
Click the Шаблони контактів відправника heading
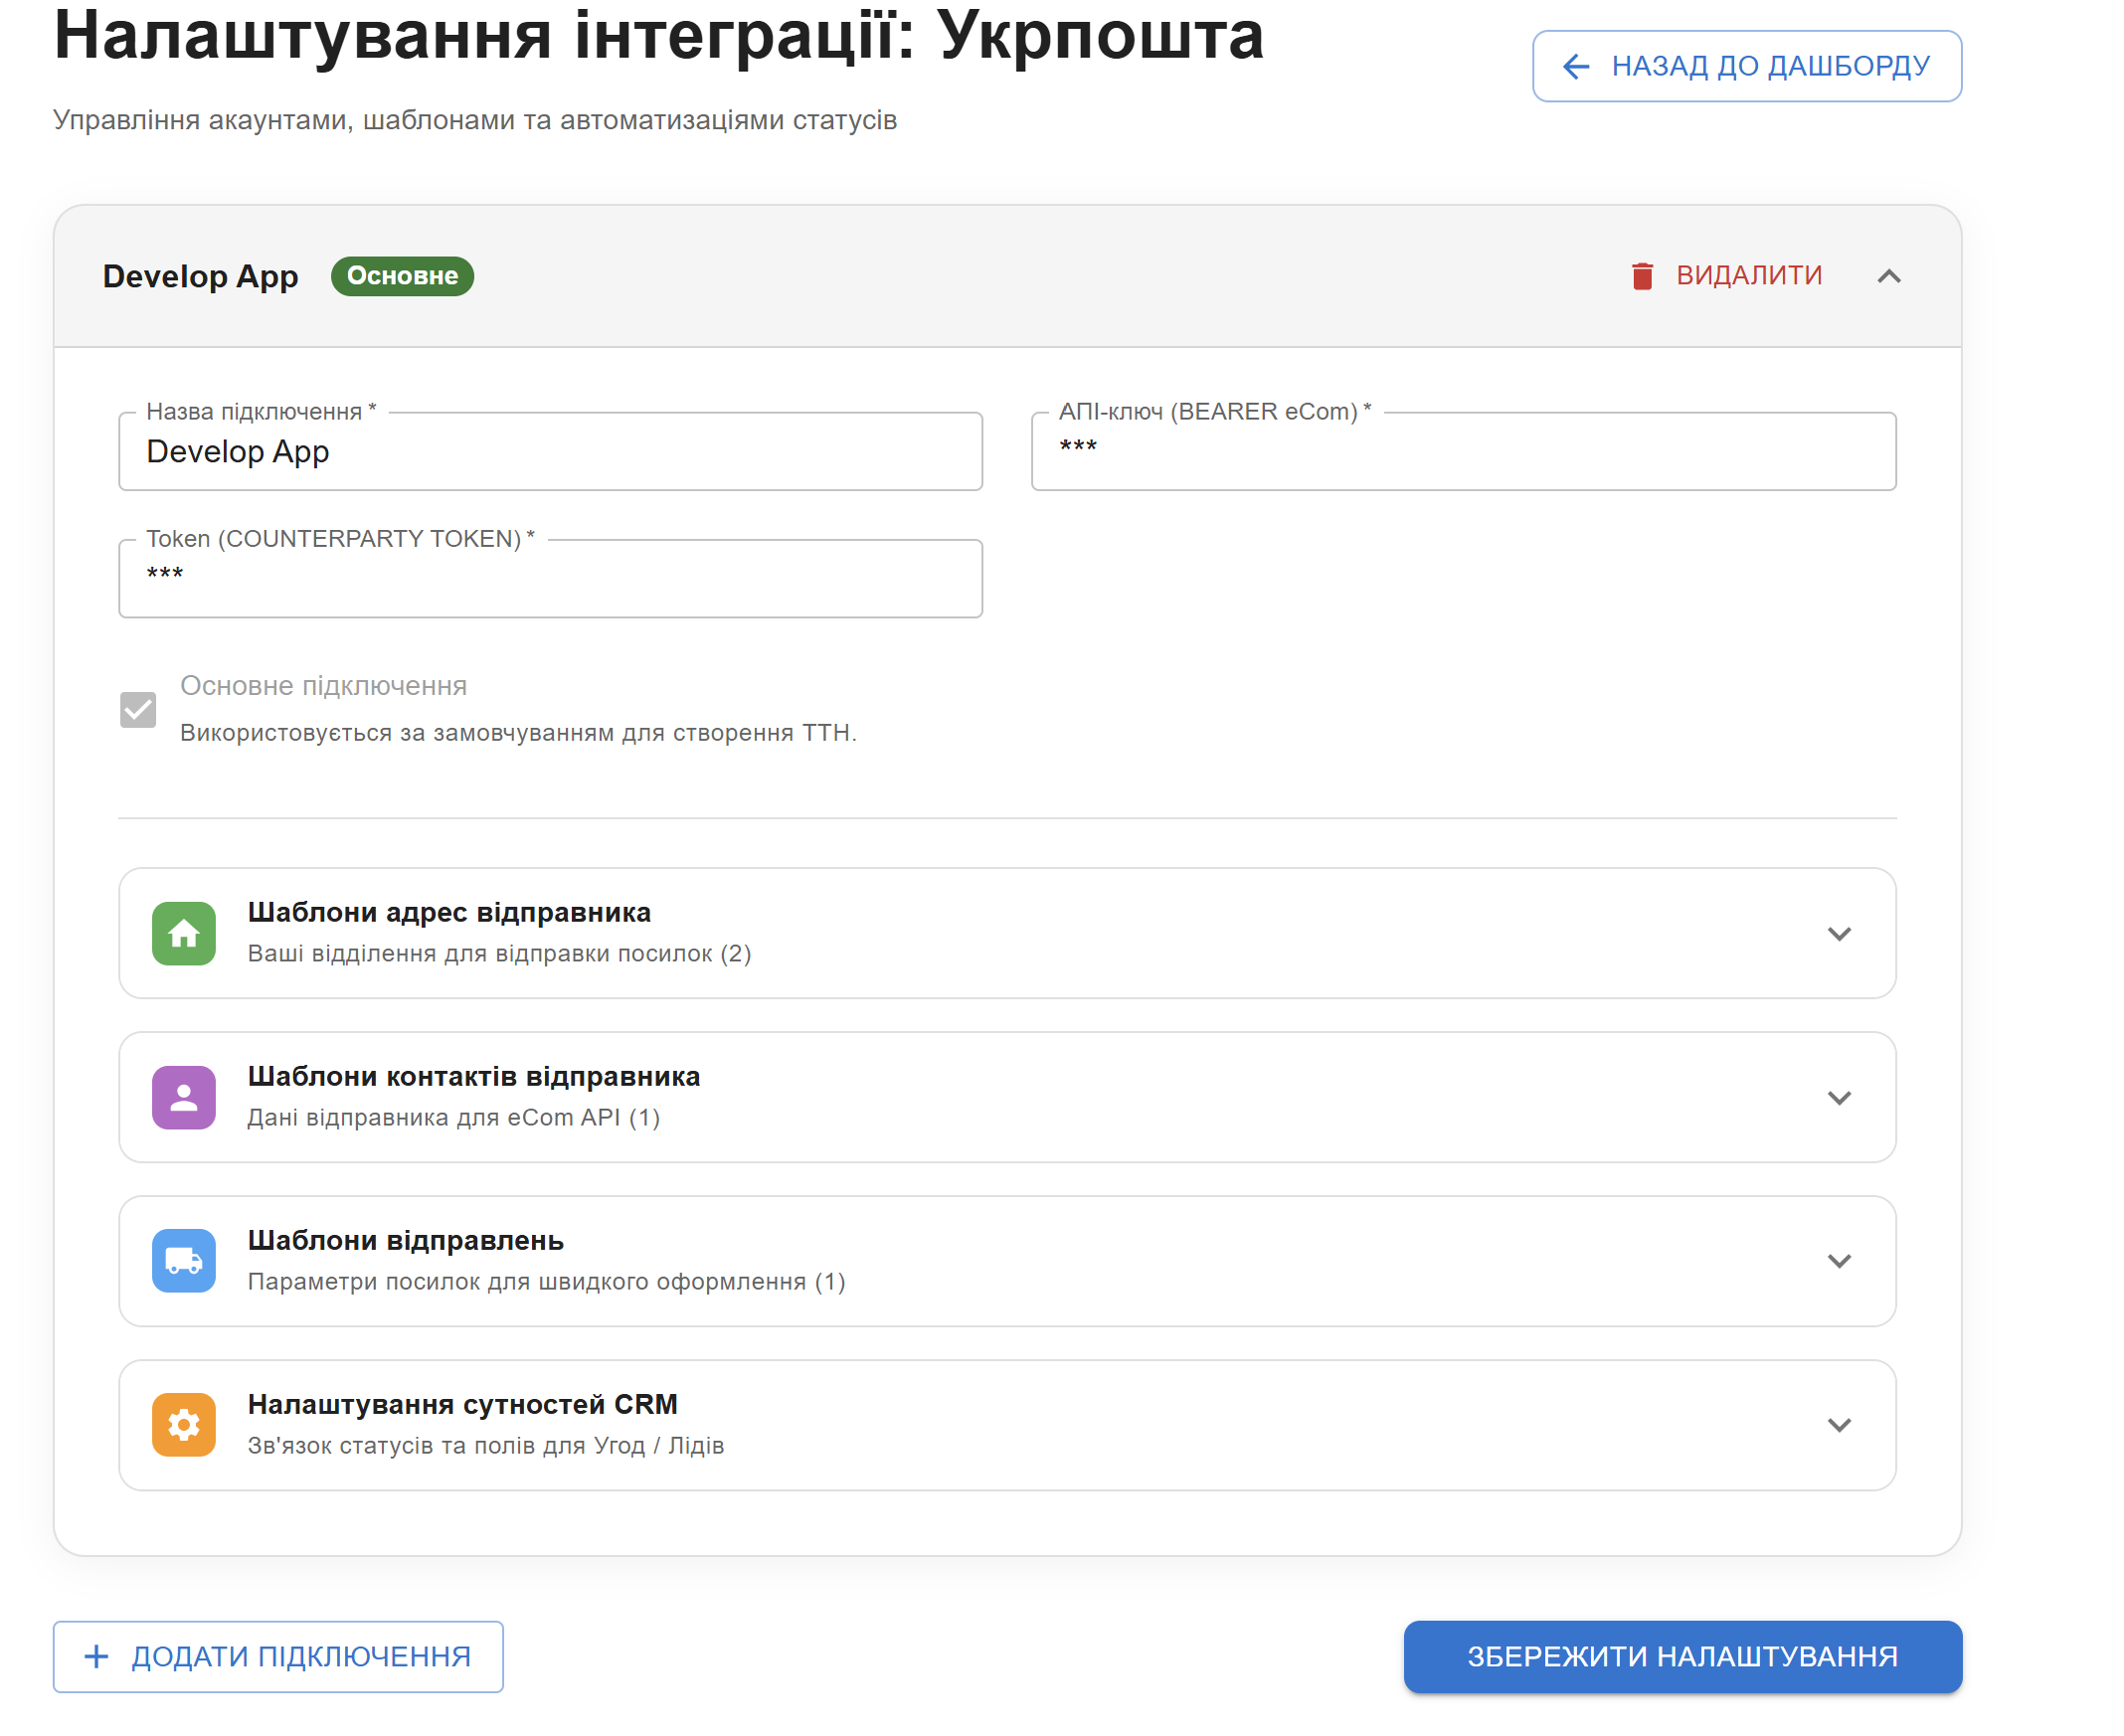(x=474, y=1077)
